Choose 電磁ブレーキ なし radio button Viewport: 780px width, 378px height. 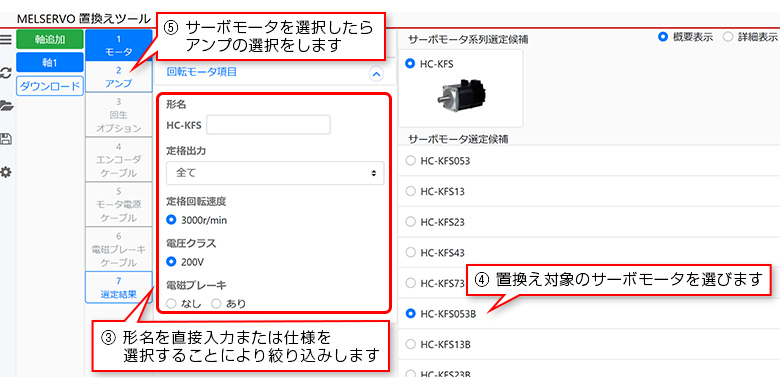(x=171, y=303)
